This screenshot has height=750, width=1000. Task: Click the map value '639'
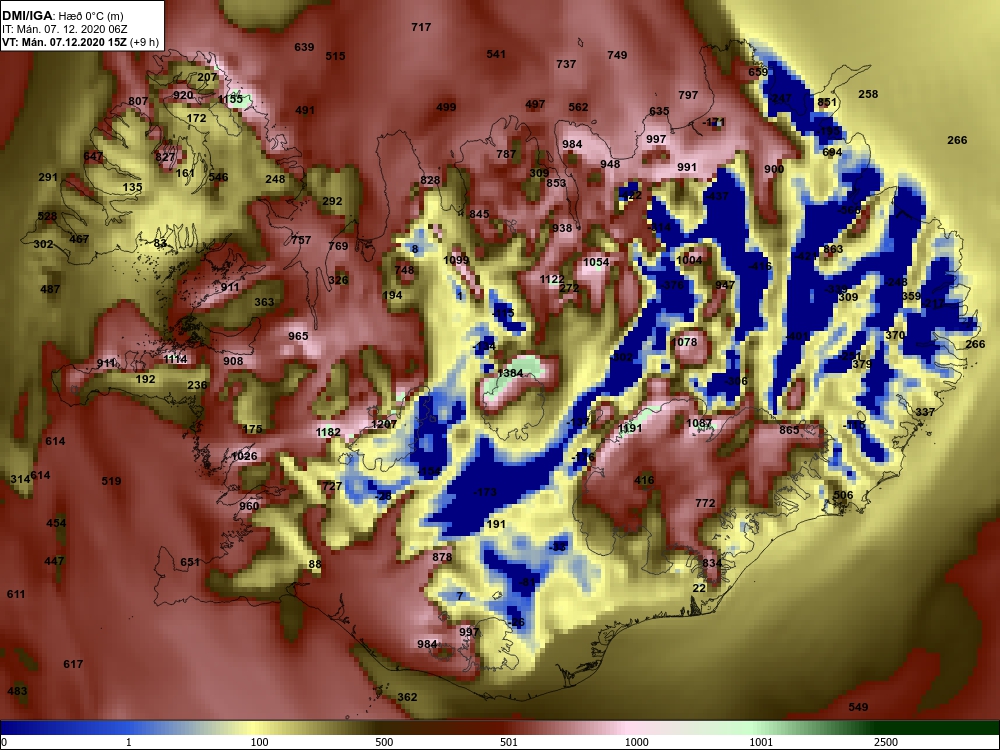pos(304,47)
